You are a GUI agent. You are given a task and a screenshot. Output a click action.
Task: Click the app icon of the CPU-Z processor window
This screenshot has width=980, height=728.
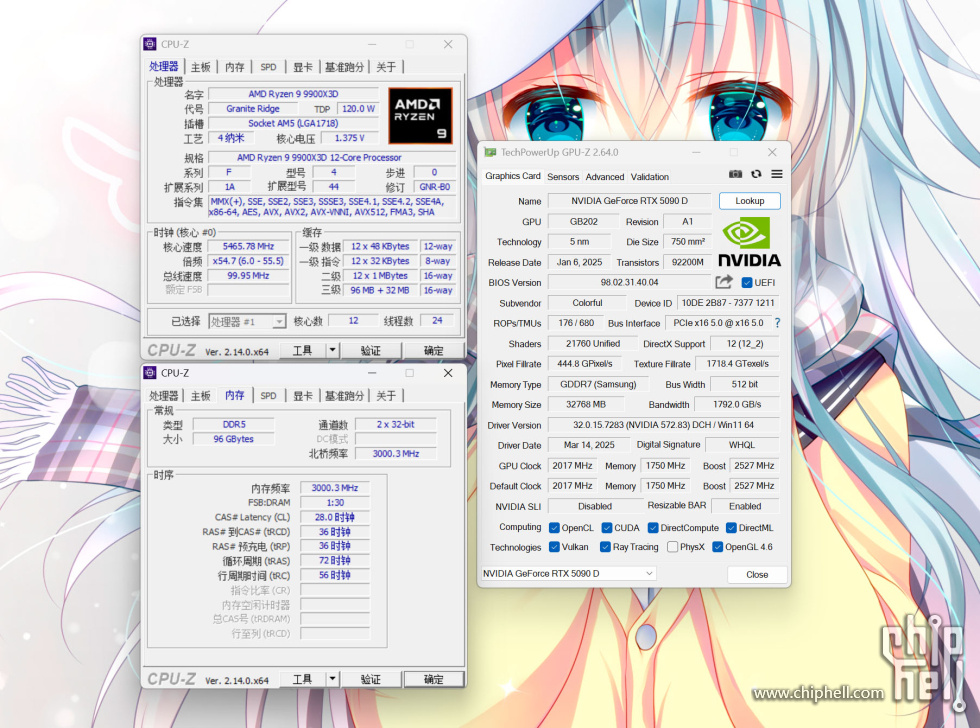pos(150,44)
